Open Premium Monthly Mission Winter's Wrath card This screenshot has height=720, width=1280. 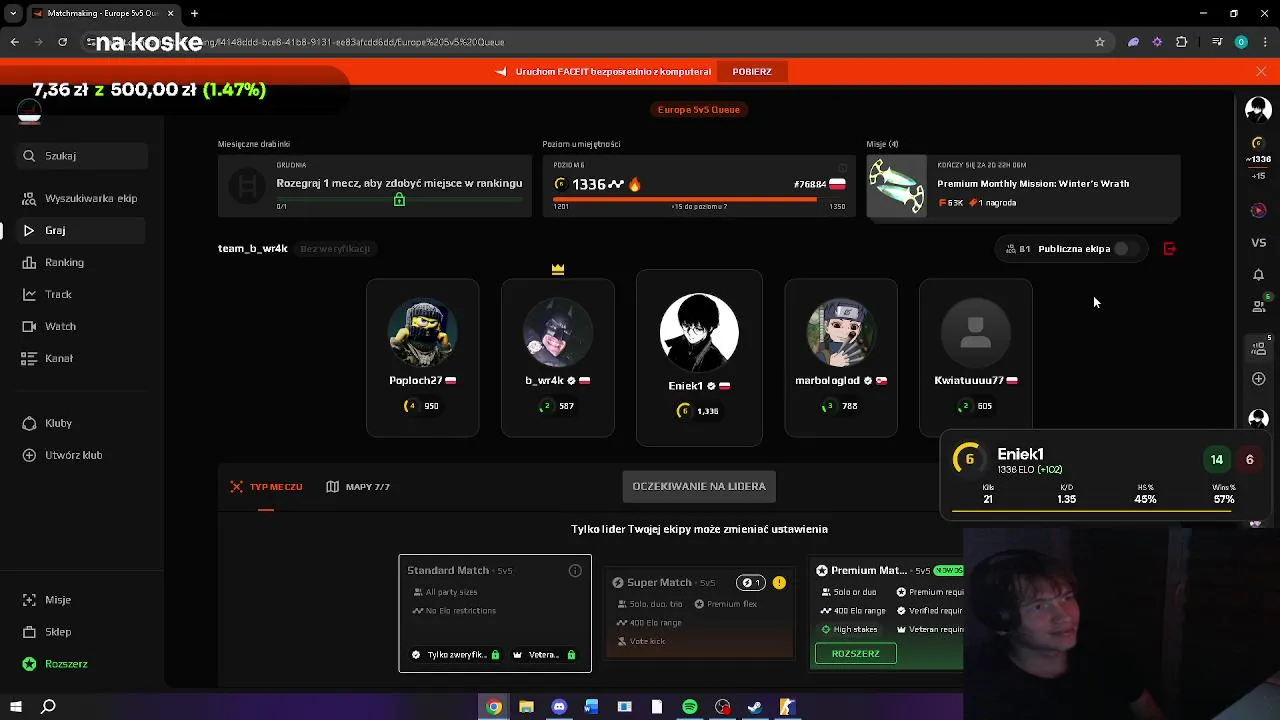pyautogui.click(x=1023, y=186)
